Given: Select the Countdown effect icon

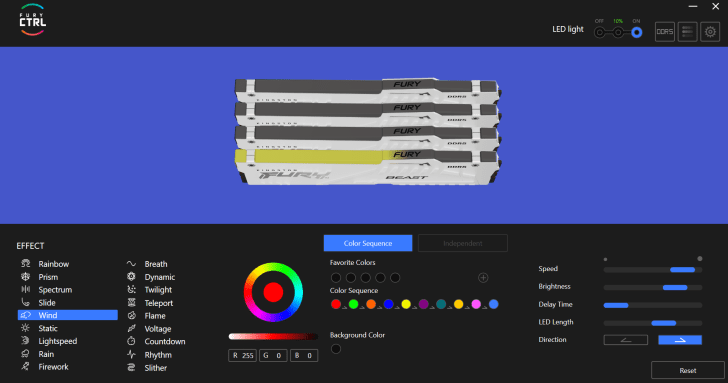Looking at the screenshot, I should 131,341.
